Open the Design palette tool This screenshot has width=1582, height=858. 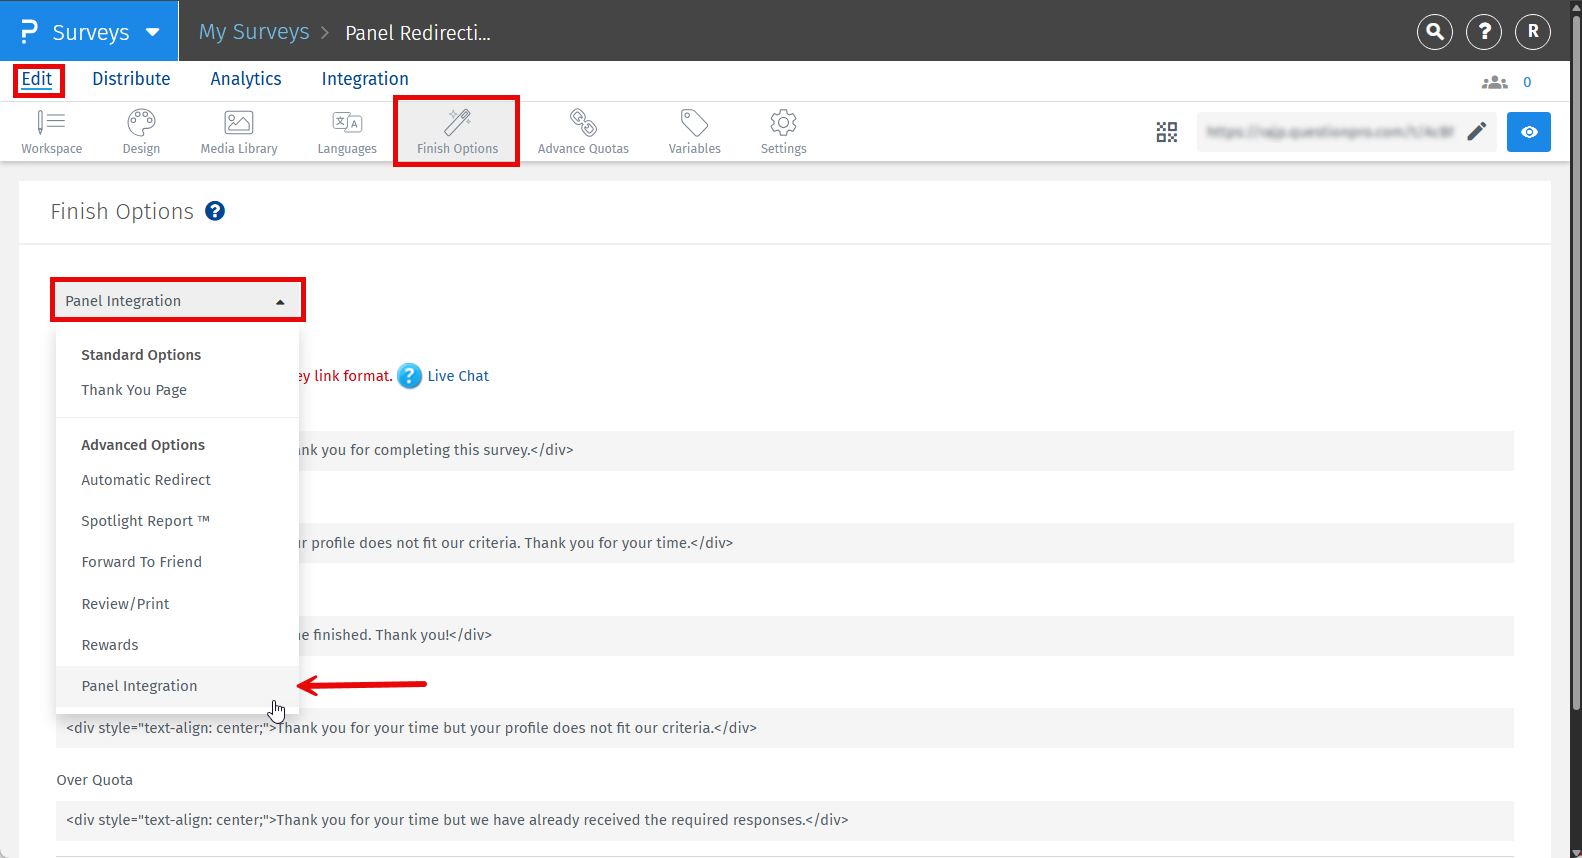point(141,132)
